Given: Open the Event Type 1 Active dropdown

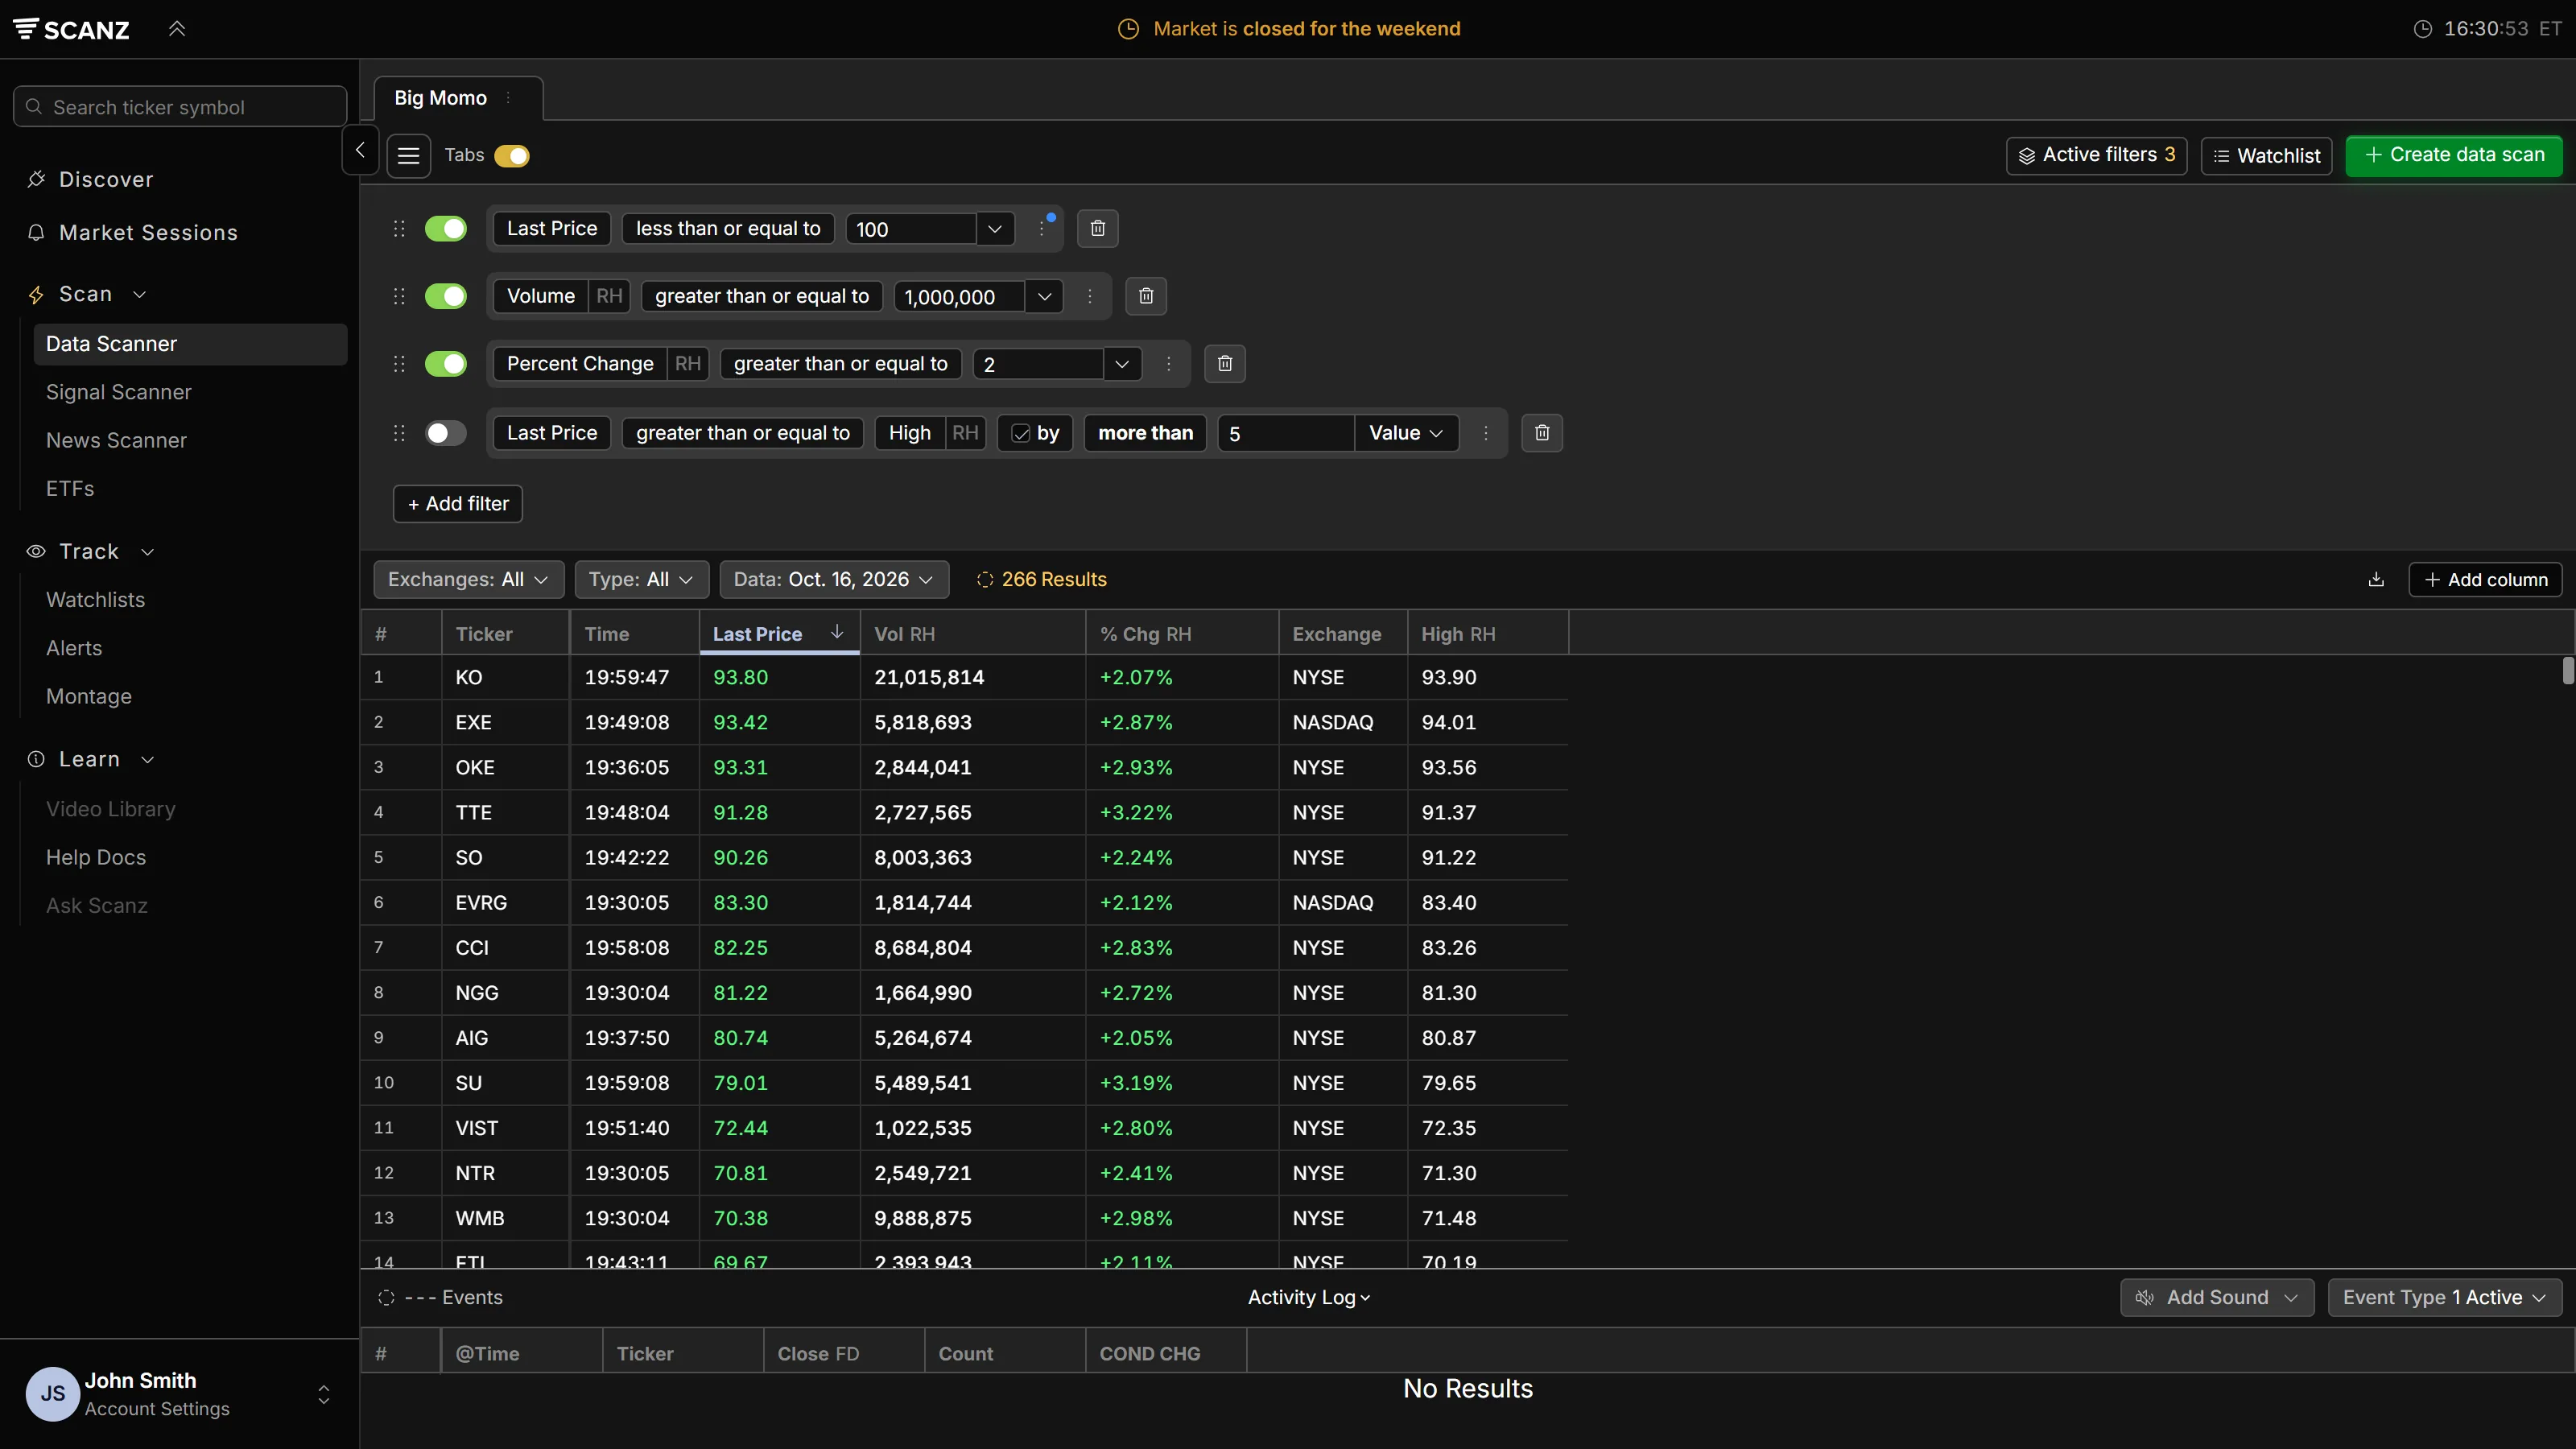Looking at the screenshot, I should tap(2444, 1297).
